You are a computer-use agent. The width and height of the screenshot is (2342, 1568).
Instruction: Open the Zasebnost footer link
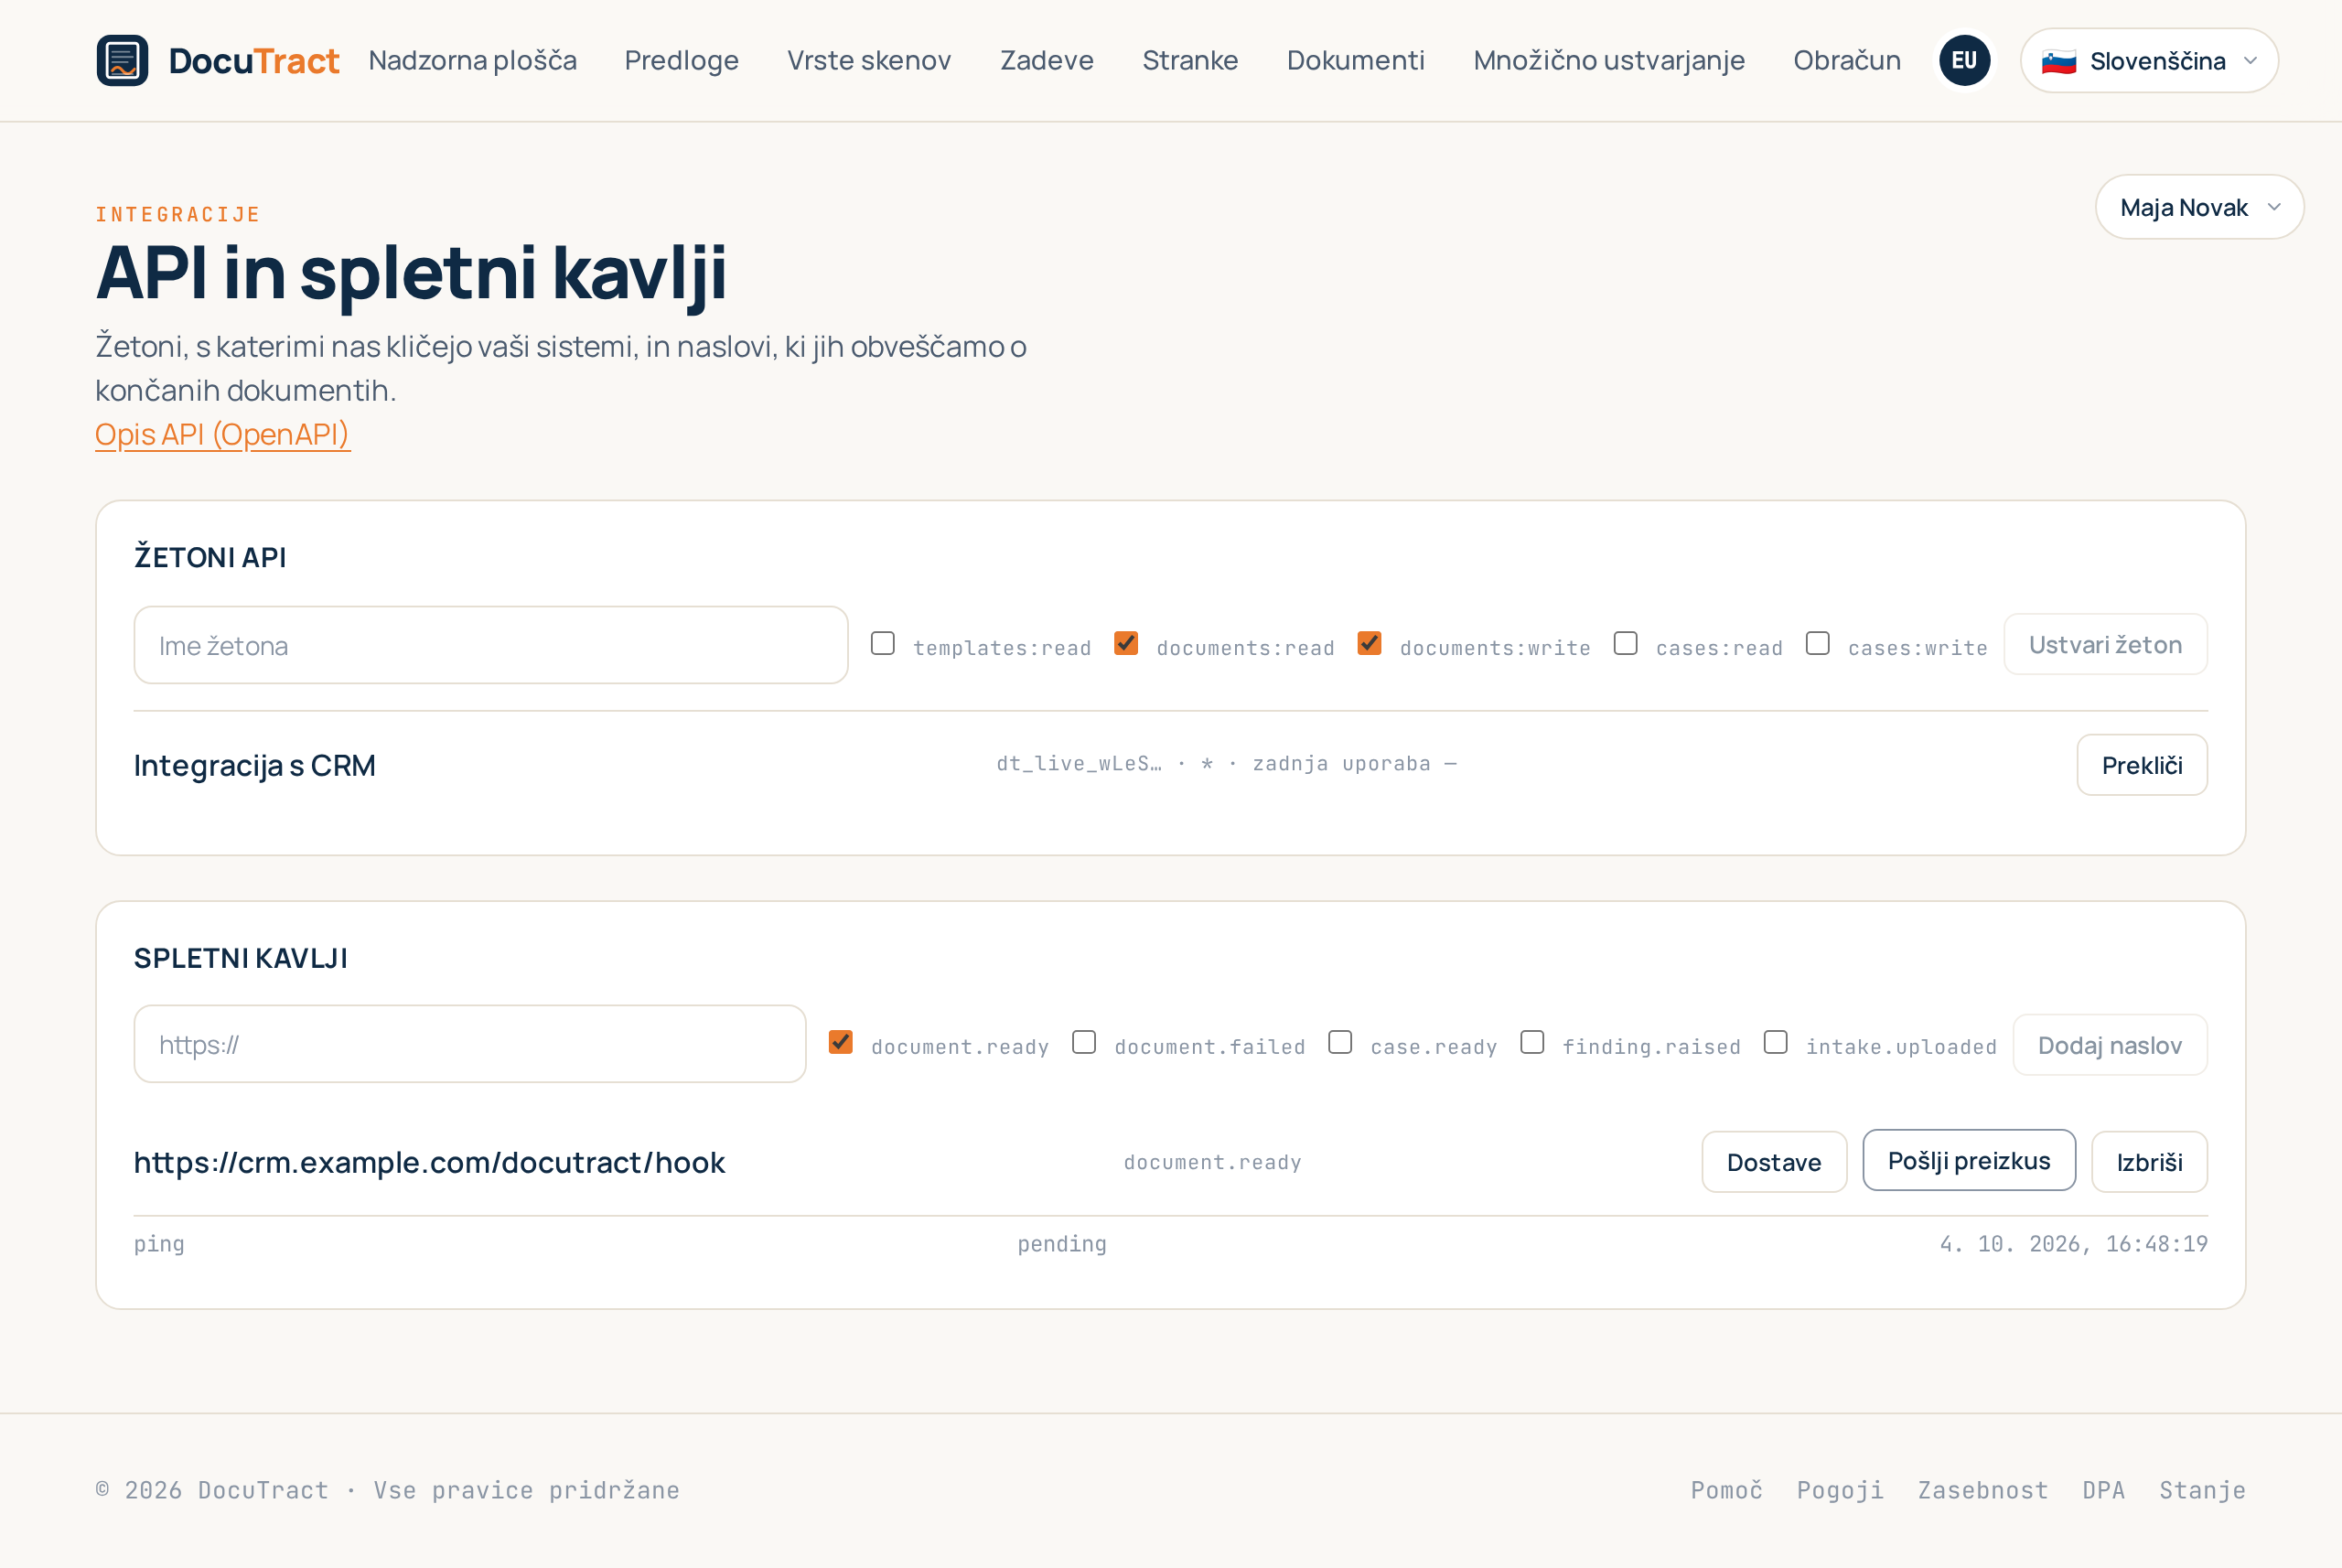pyautogui.click(x=1982, y=1490)
